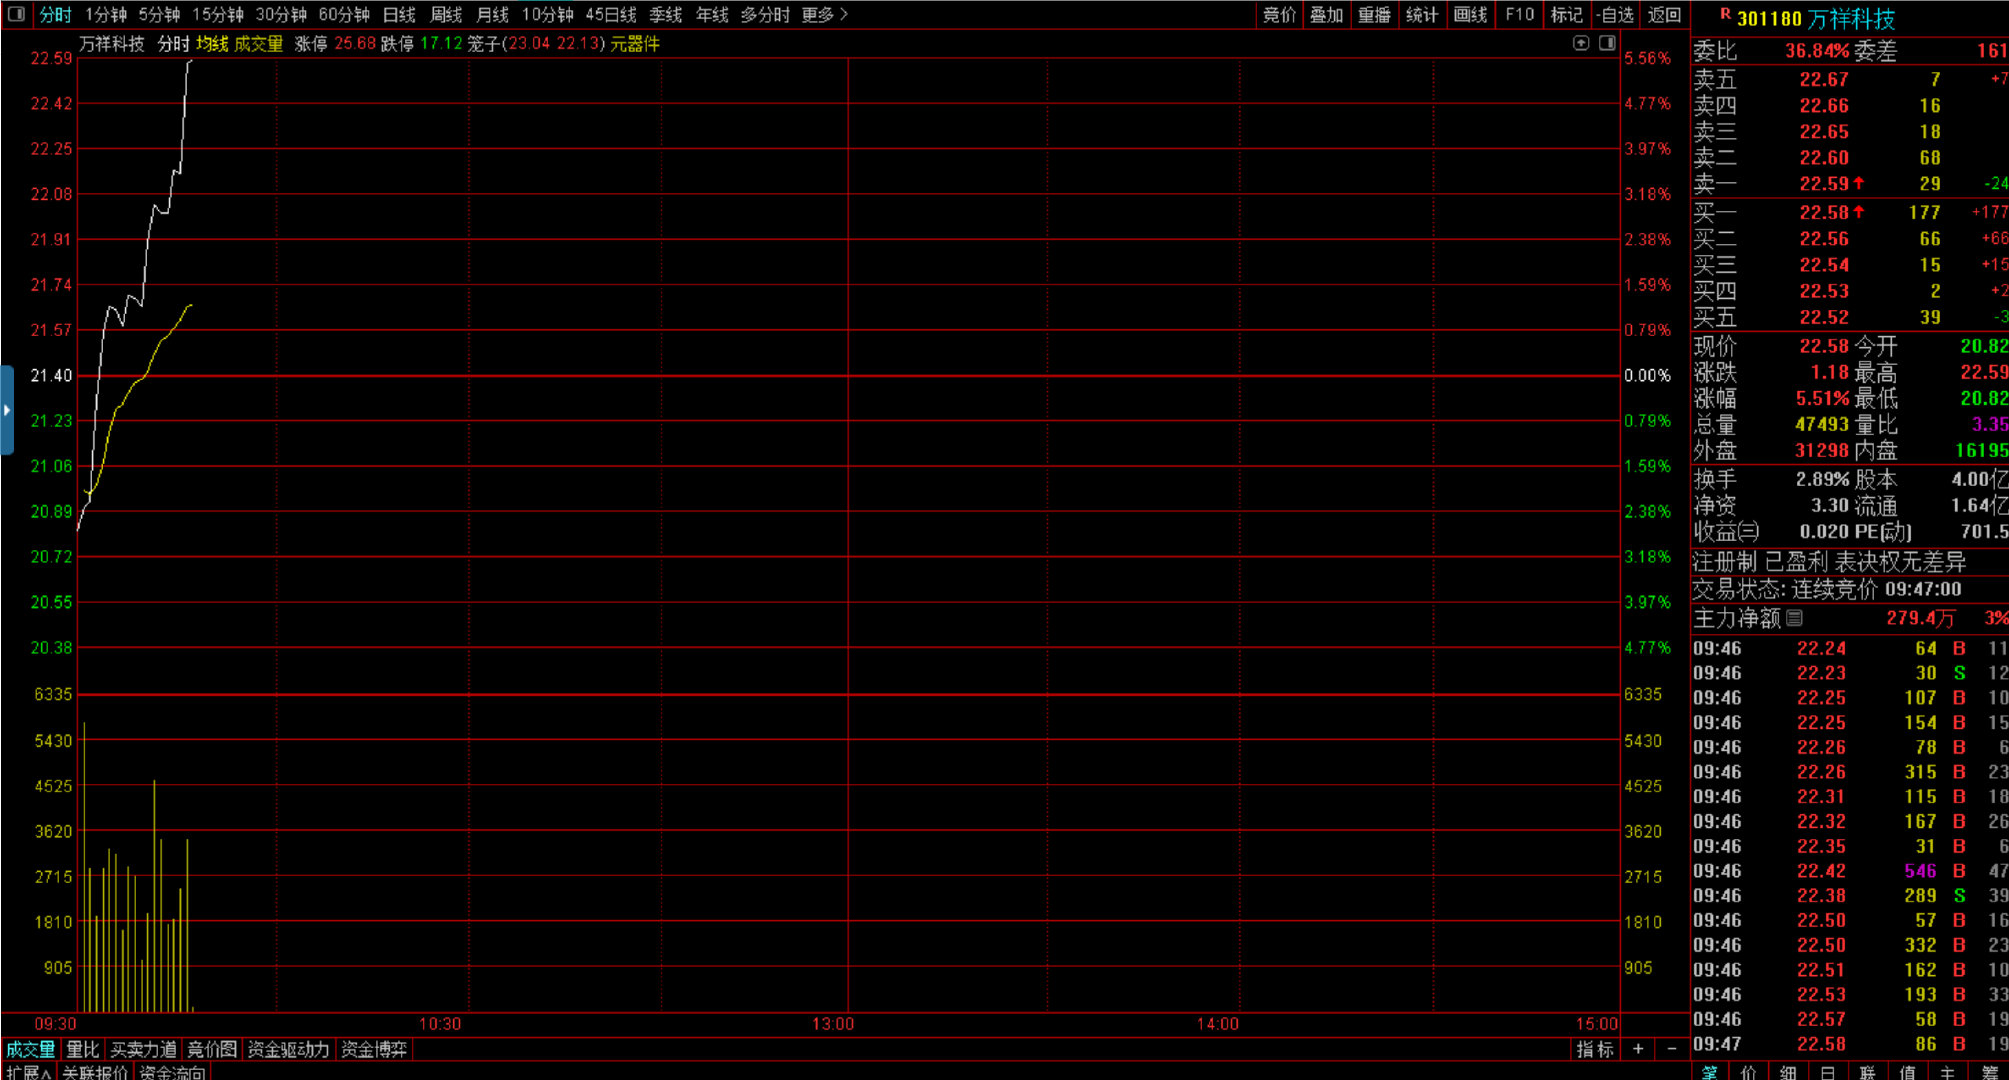Toggle 画线 drawing mode

(x=1469, y=15)
